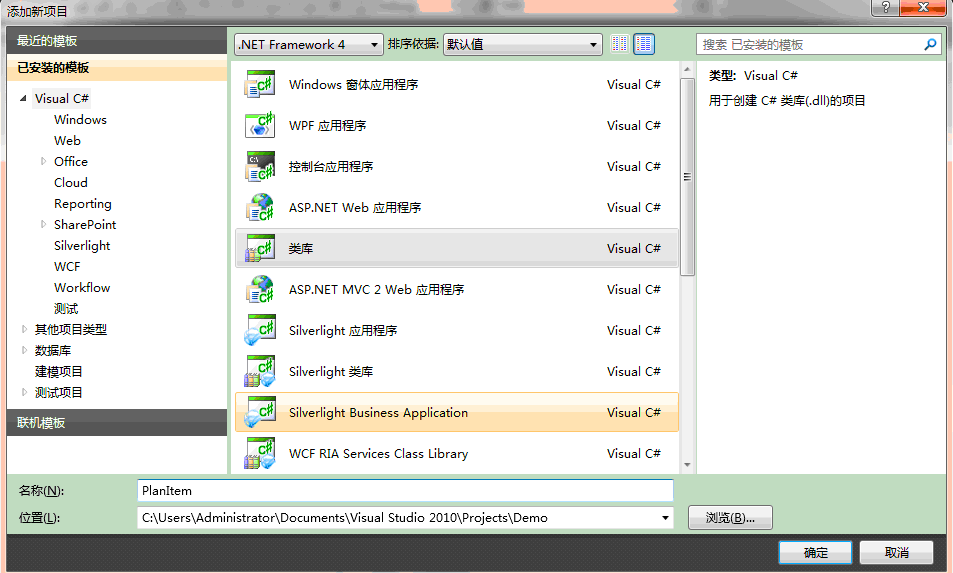Open the 已安装的模板 section

117,67
